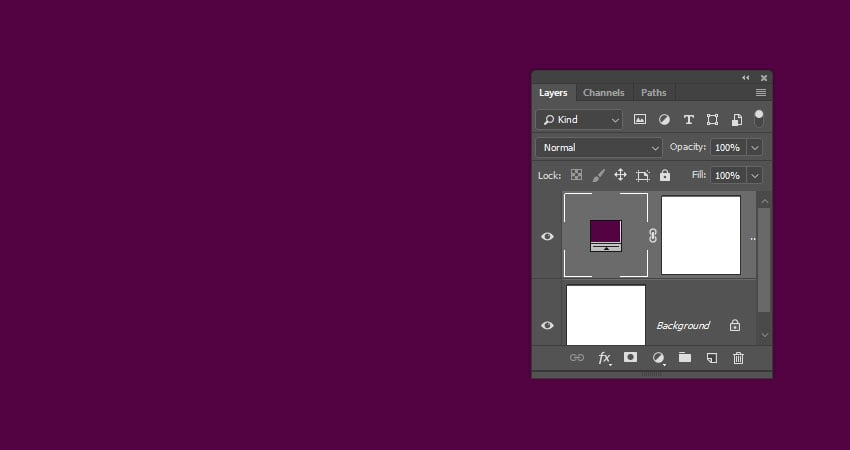Add layer mask button

(630, 357)
